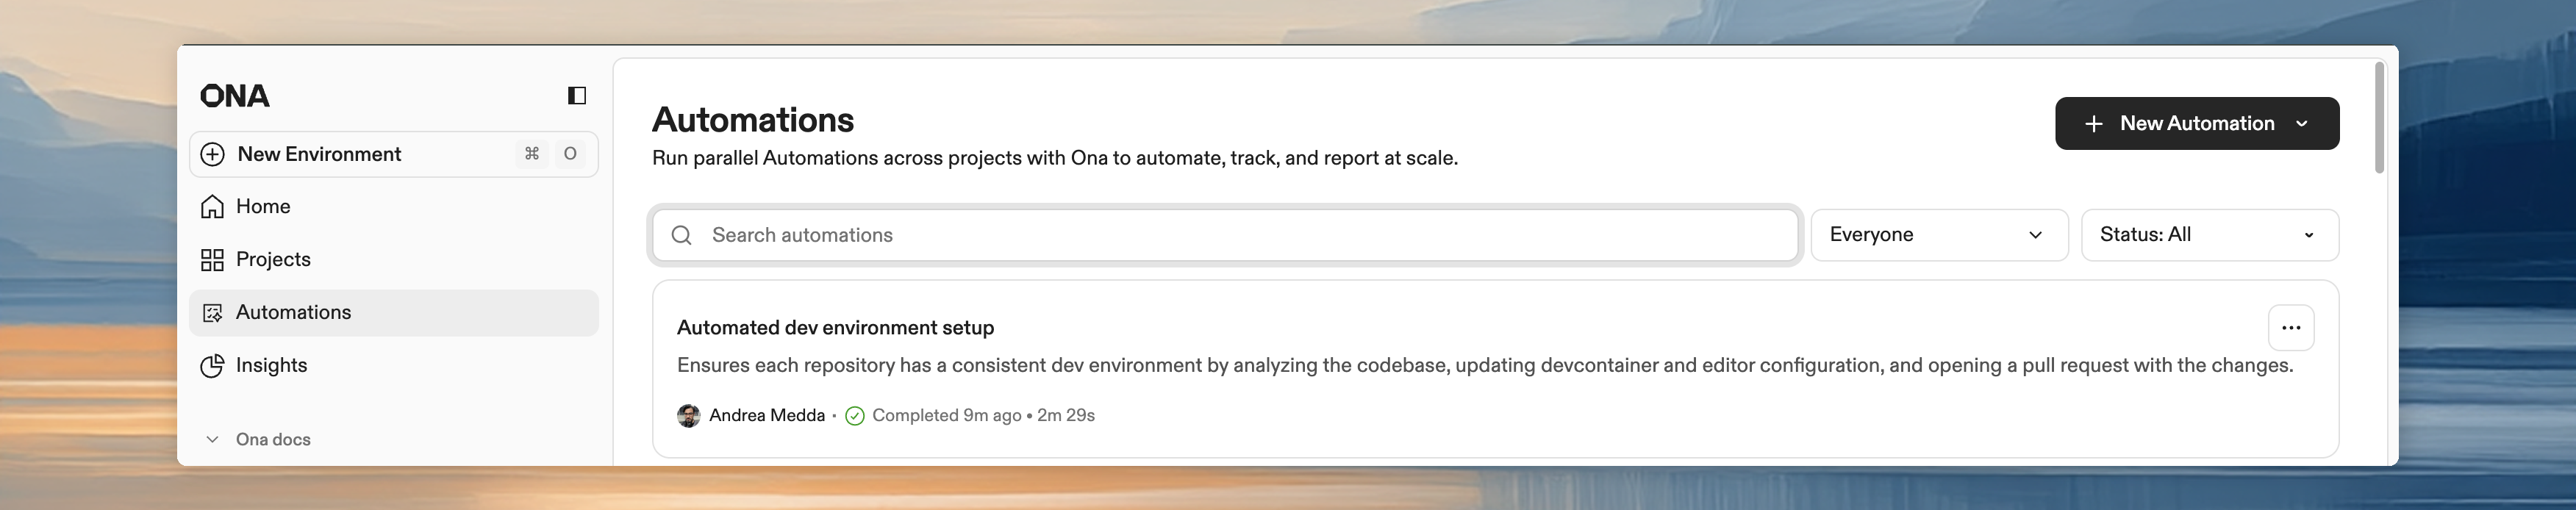Click the Projects grid icon
2576x510 pixels.
coord(212,259)
